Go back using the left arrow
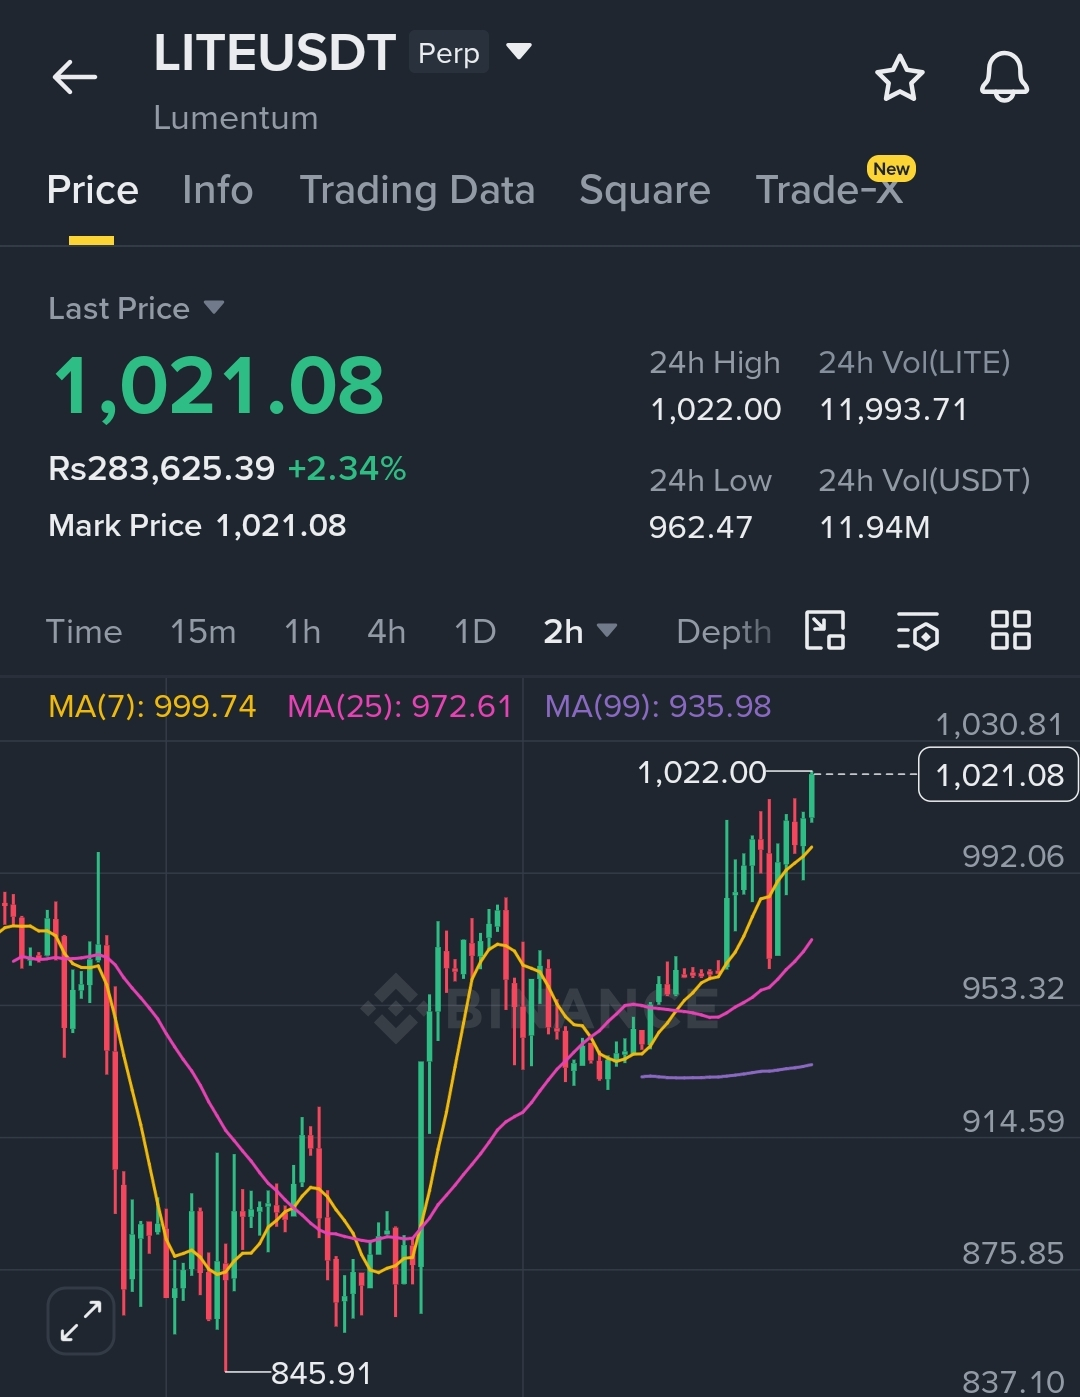Screen dimensions: 1080x1397 75,77
